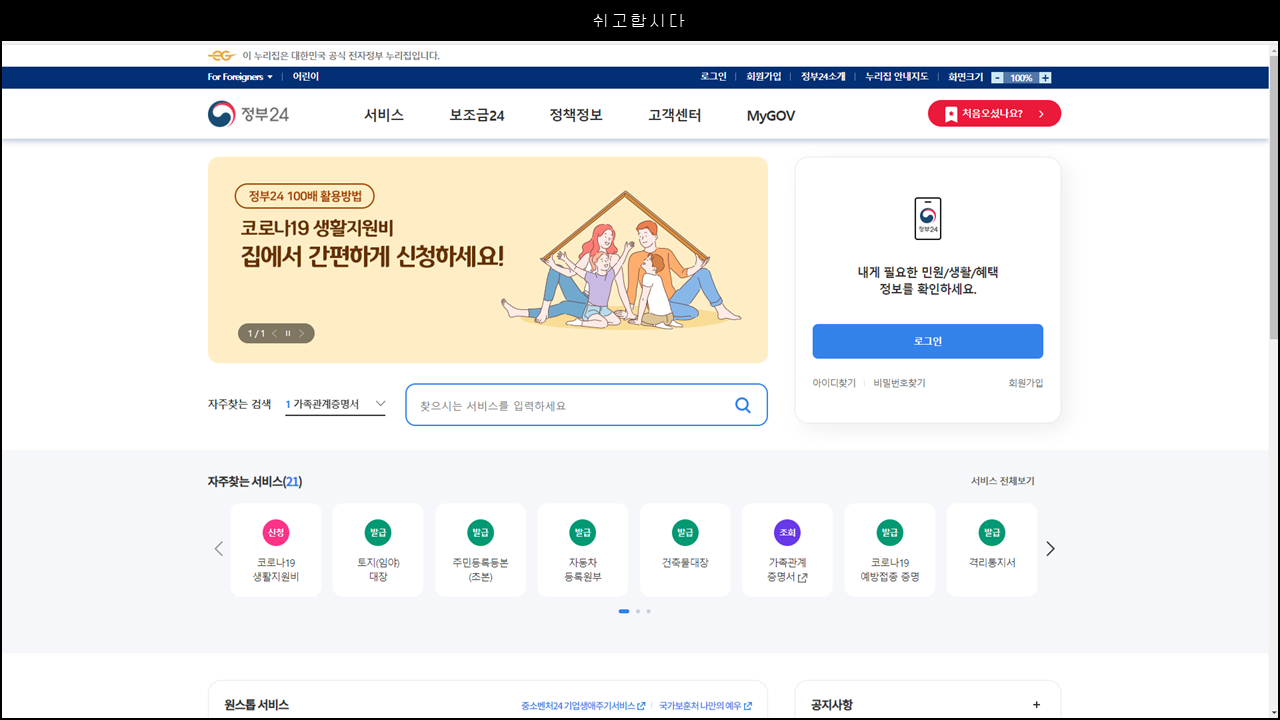Go to previous banner slide
1280x720 pixels.
pos(275,333)
